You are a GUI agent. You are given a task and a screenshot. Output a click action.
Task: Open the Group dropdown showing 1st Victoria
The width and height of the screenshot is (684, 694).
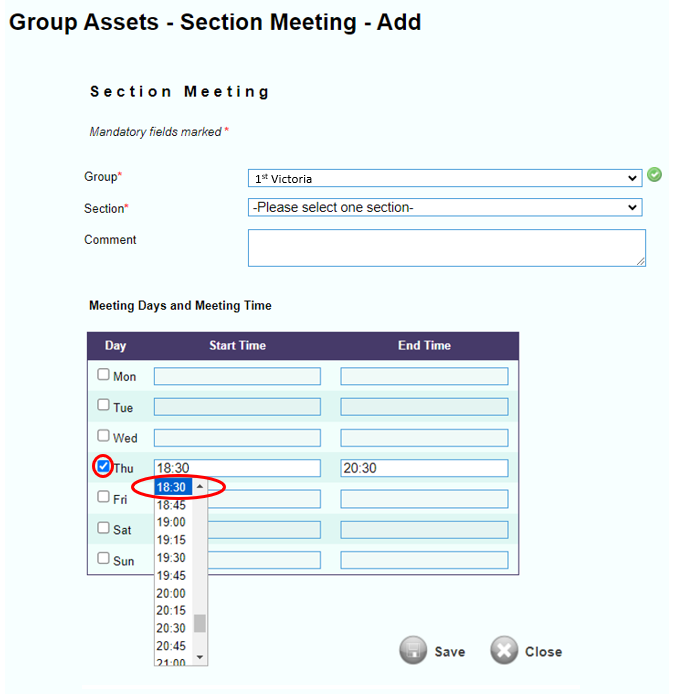[x=445, y=178]
